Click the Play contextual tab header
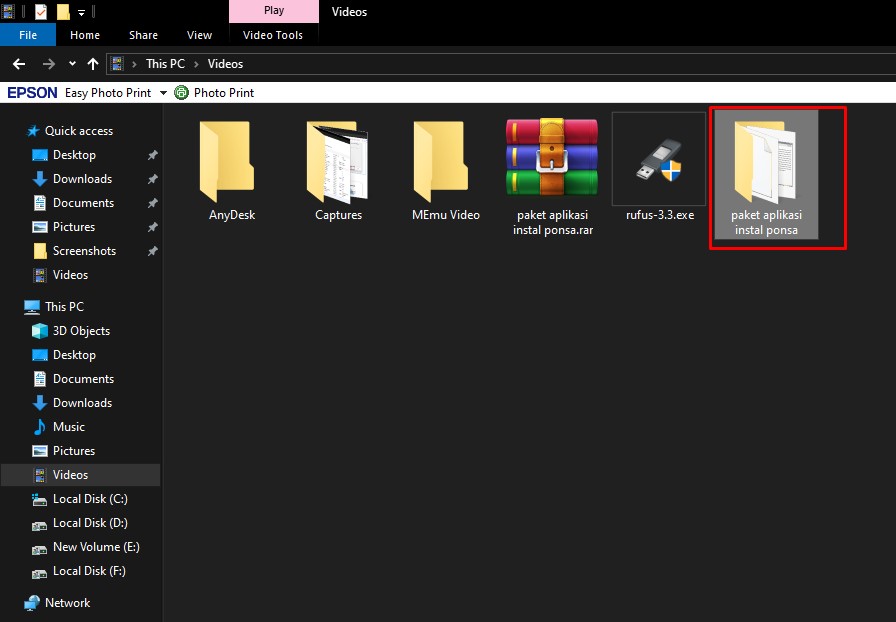This screenshot has width=896, height=622. (274, 11)
